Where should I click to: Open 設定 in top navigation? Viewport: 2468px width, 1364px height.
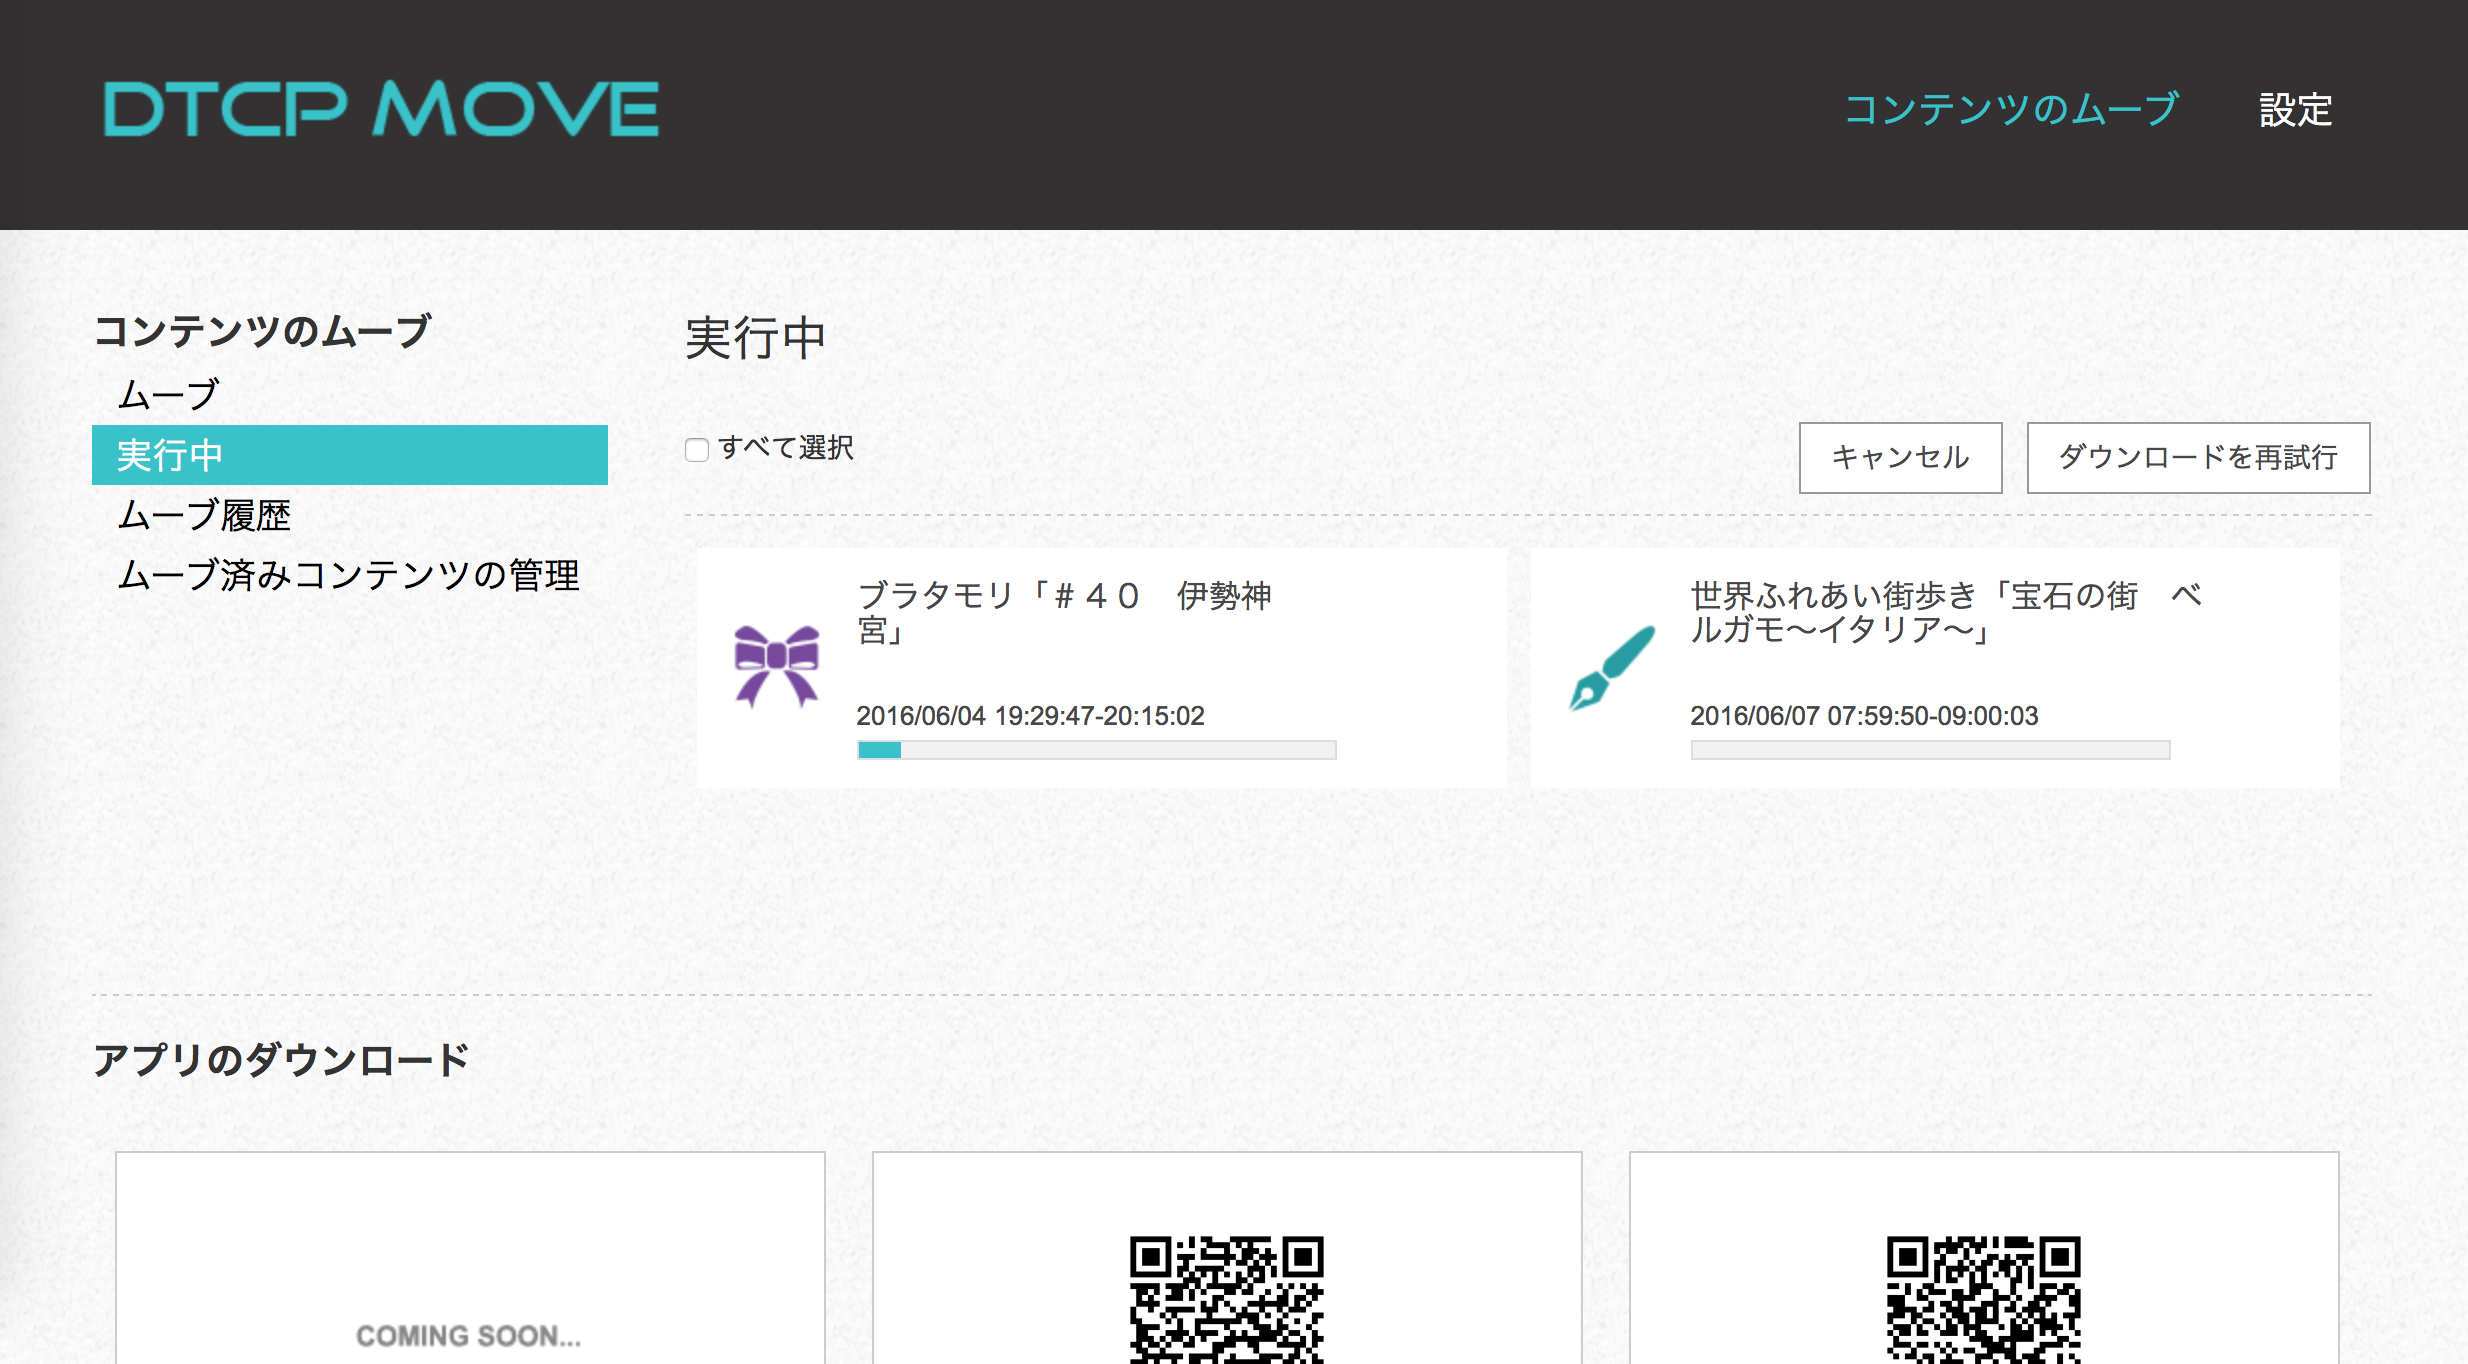2296,109
